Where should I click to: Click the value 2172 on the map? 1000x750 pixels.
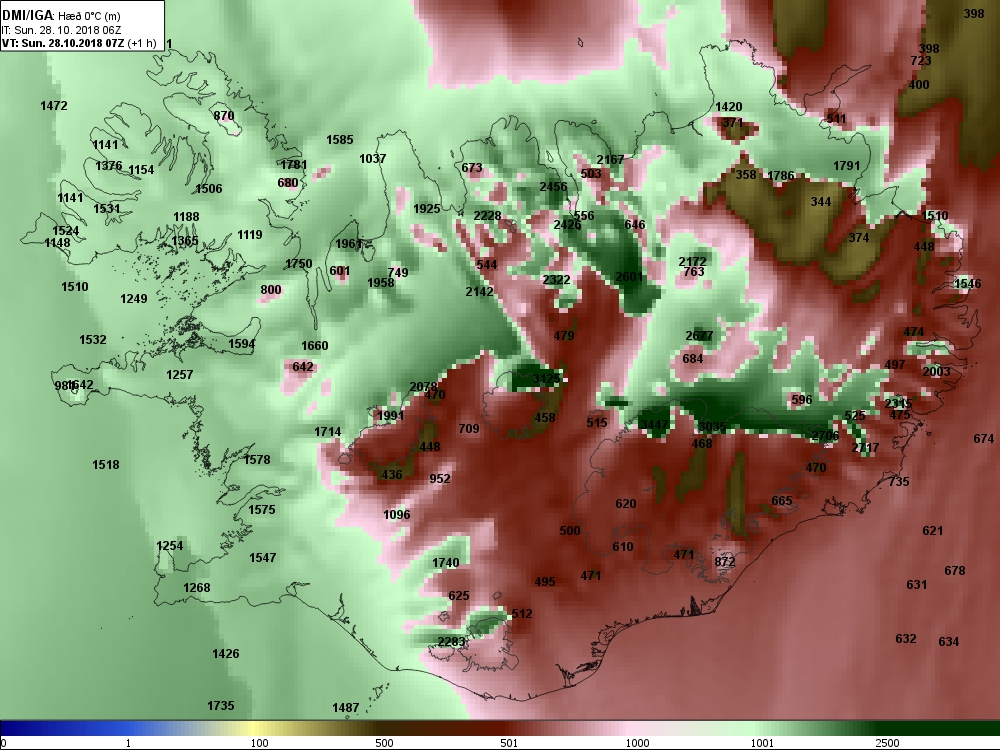pyautogui.click(x=693, y=261)
